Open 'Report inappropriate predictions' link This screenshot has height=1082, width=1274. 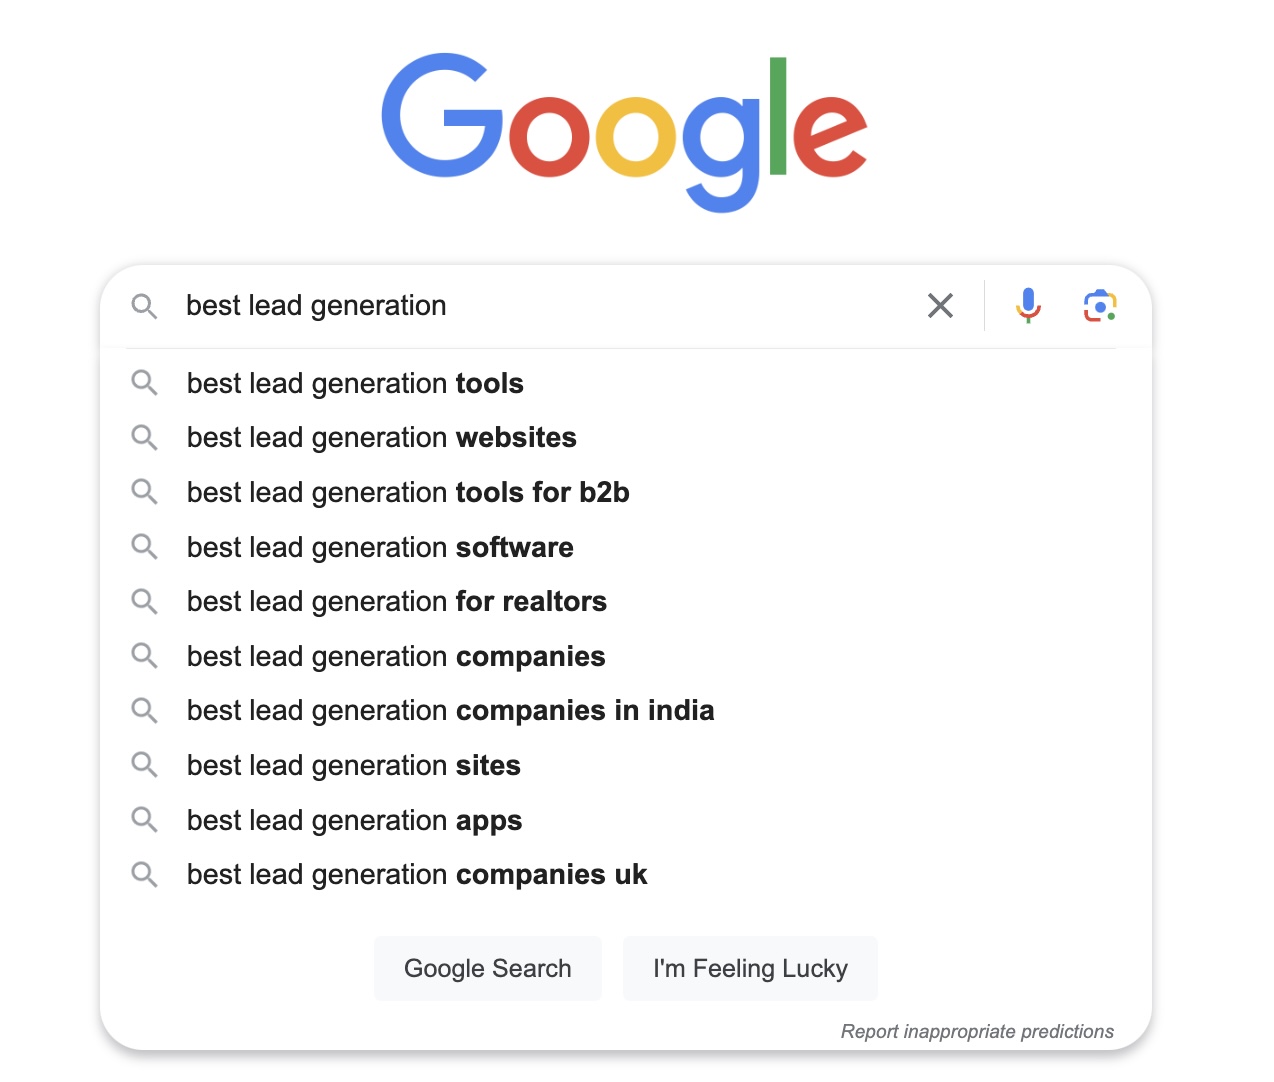coord(977,1031)
